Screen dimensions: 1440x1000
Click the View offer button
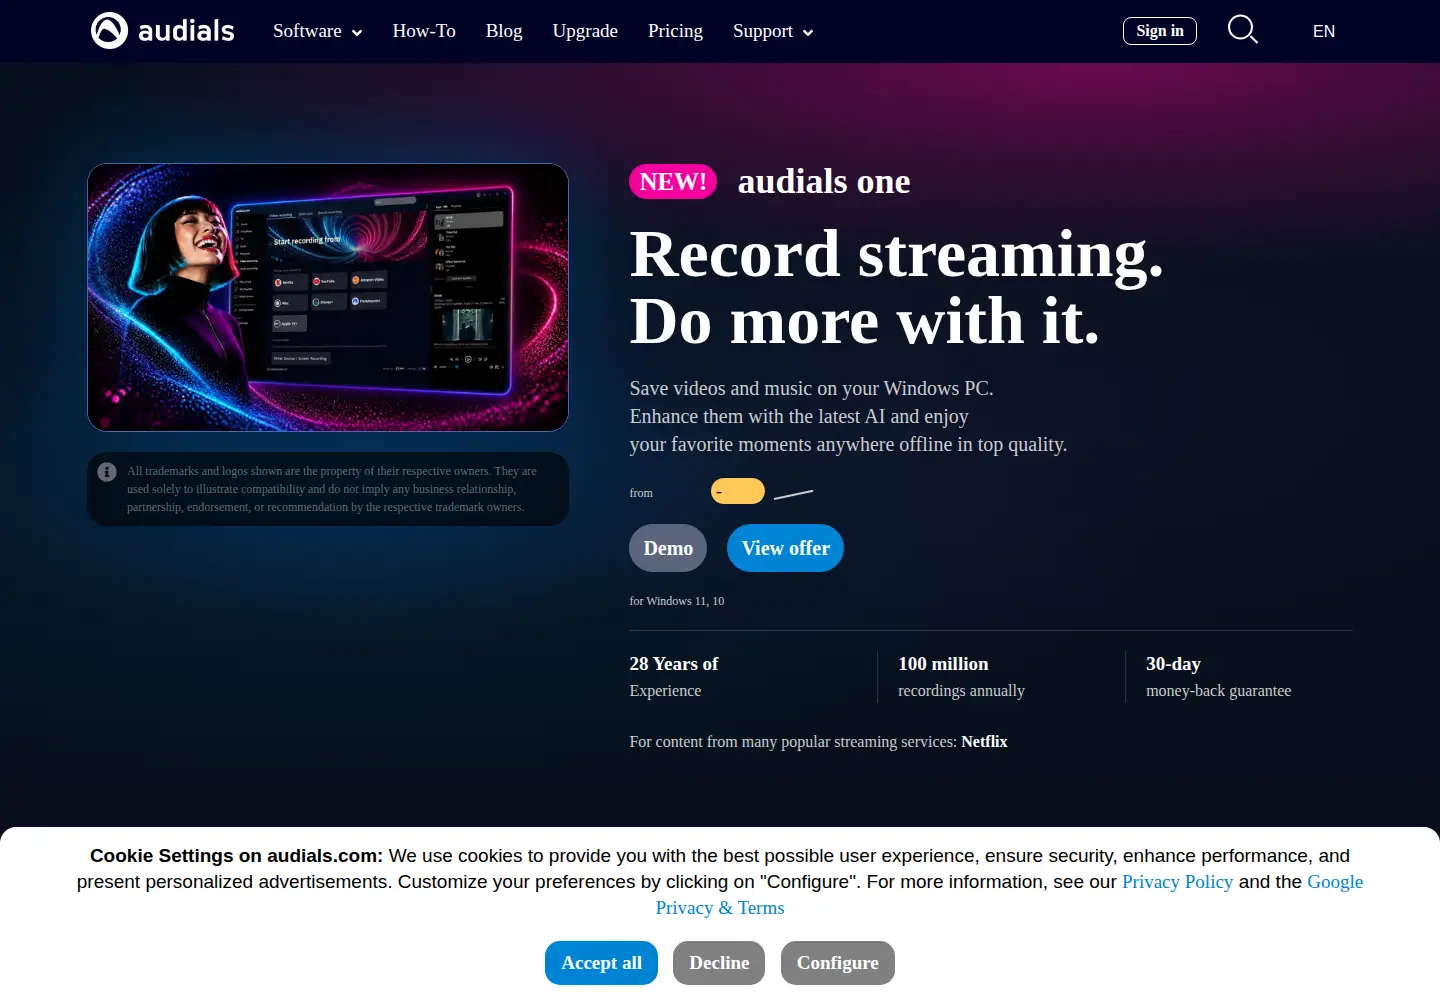785,548
